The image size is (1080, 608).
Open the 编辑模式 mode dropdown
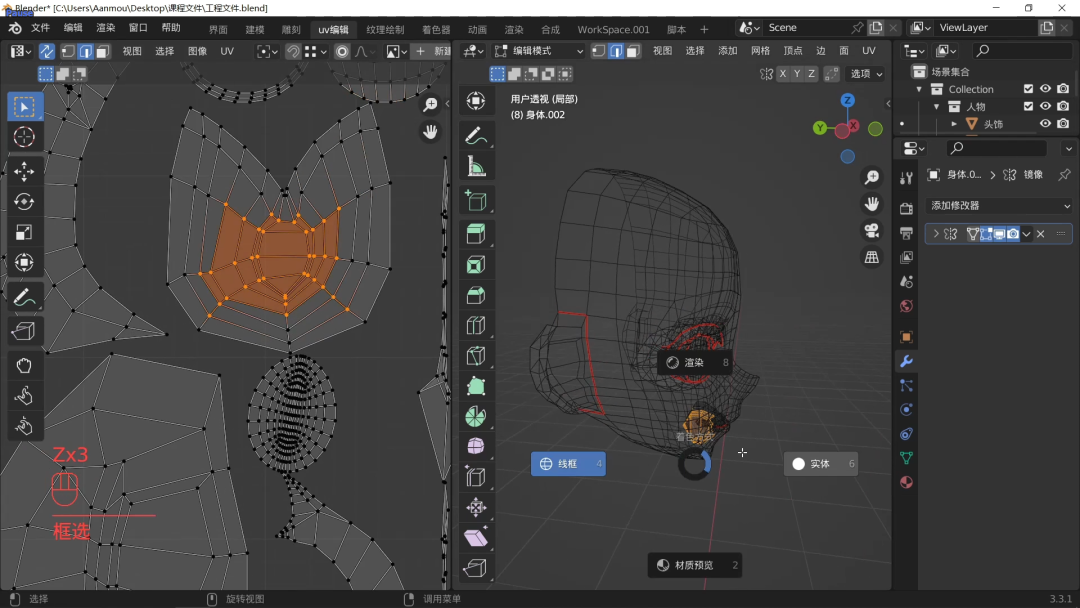[539, 51]
